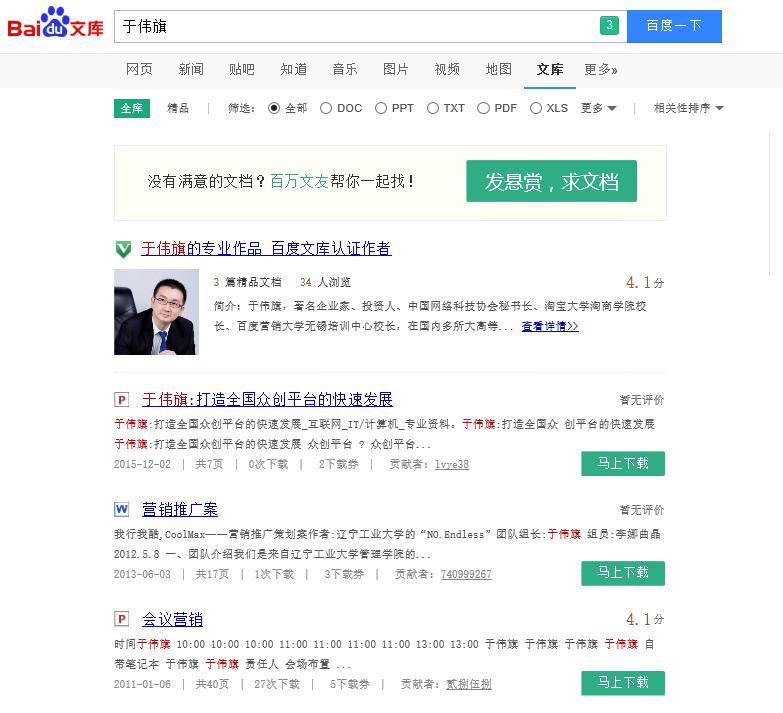Expand the 更多 filter dropdown
783x713 pixels.
coord(598,108)
